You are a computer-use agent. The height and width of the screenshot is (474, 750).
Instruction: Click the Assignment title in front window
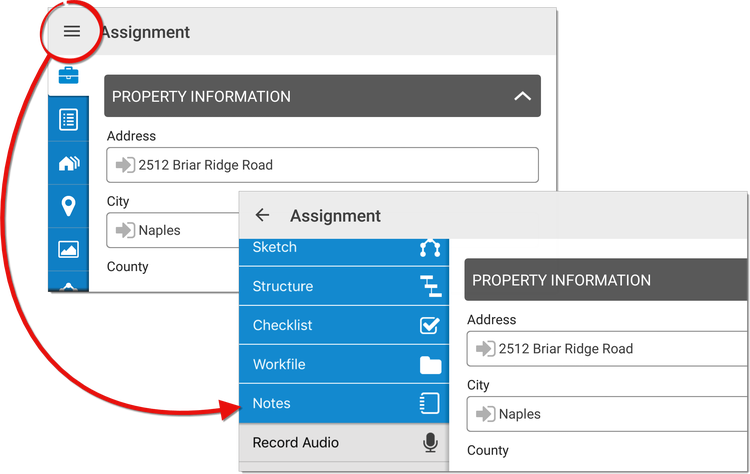coord(335,216)
